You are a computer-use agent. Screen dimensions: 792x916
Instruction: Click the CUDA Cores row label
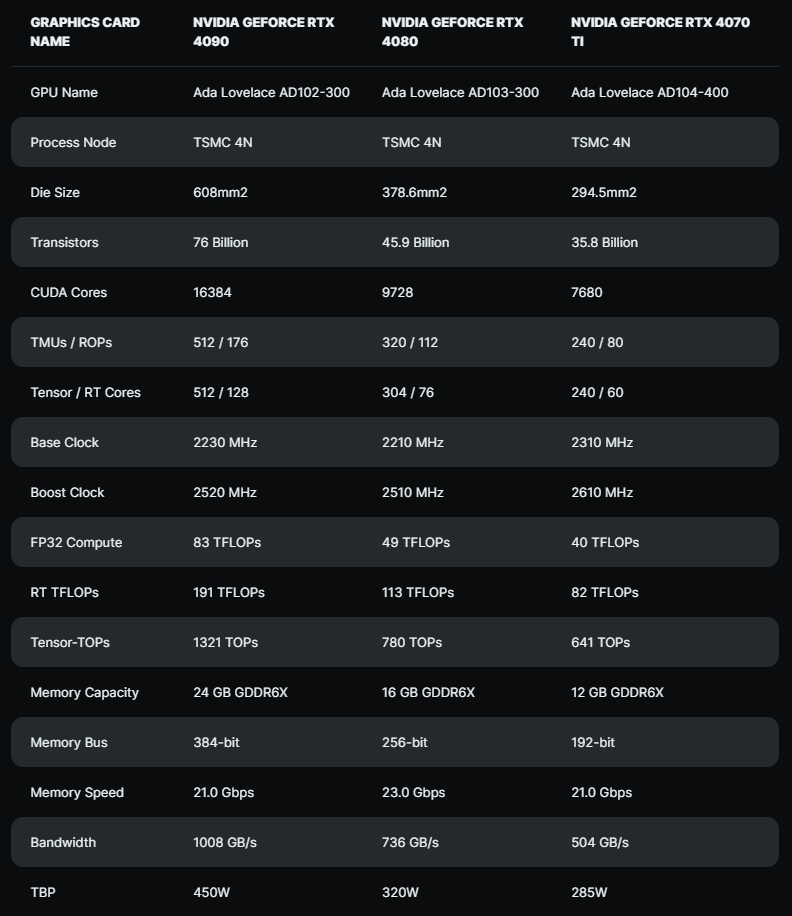click(x=68, y=292)
